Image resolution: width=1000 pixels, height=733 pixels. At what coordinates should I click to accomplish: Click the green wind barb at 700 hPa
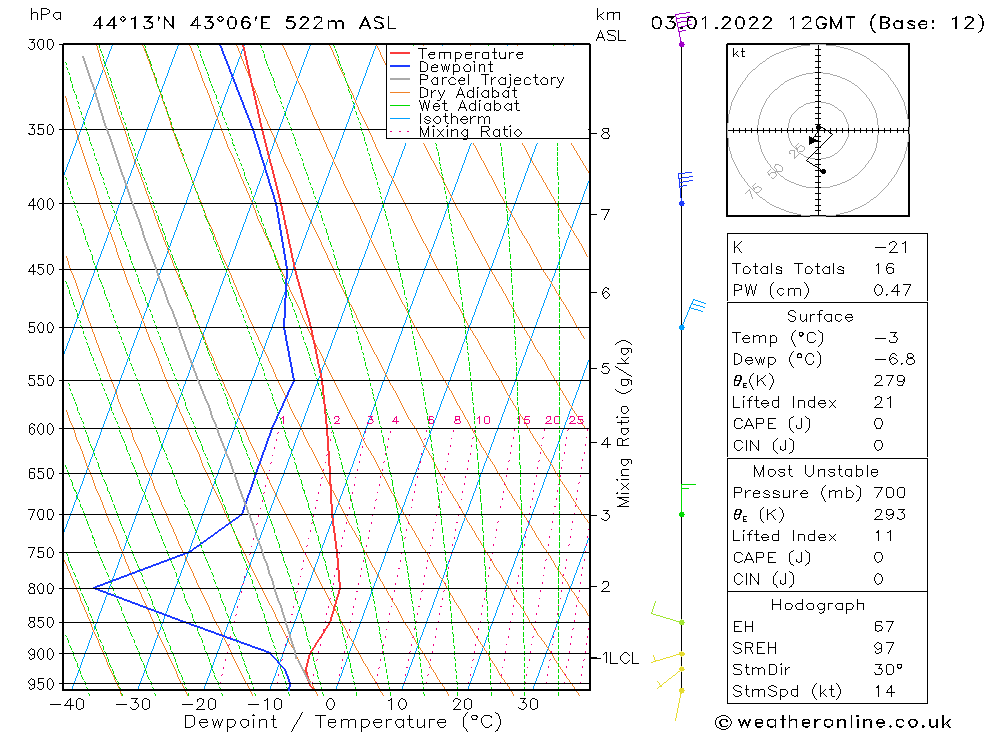click(688, 500)
